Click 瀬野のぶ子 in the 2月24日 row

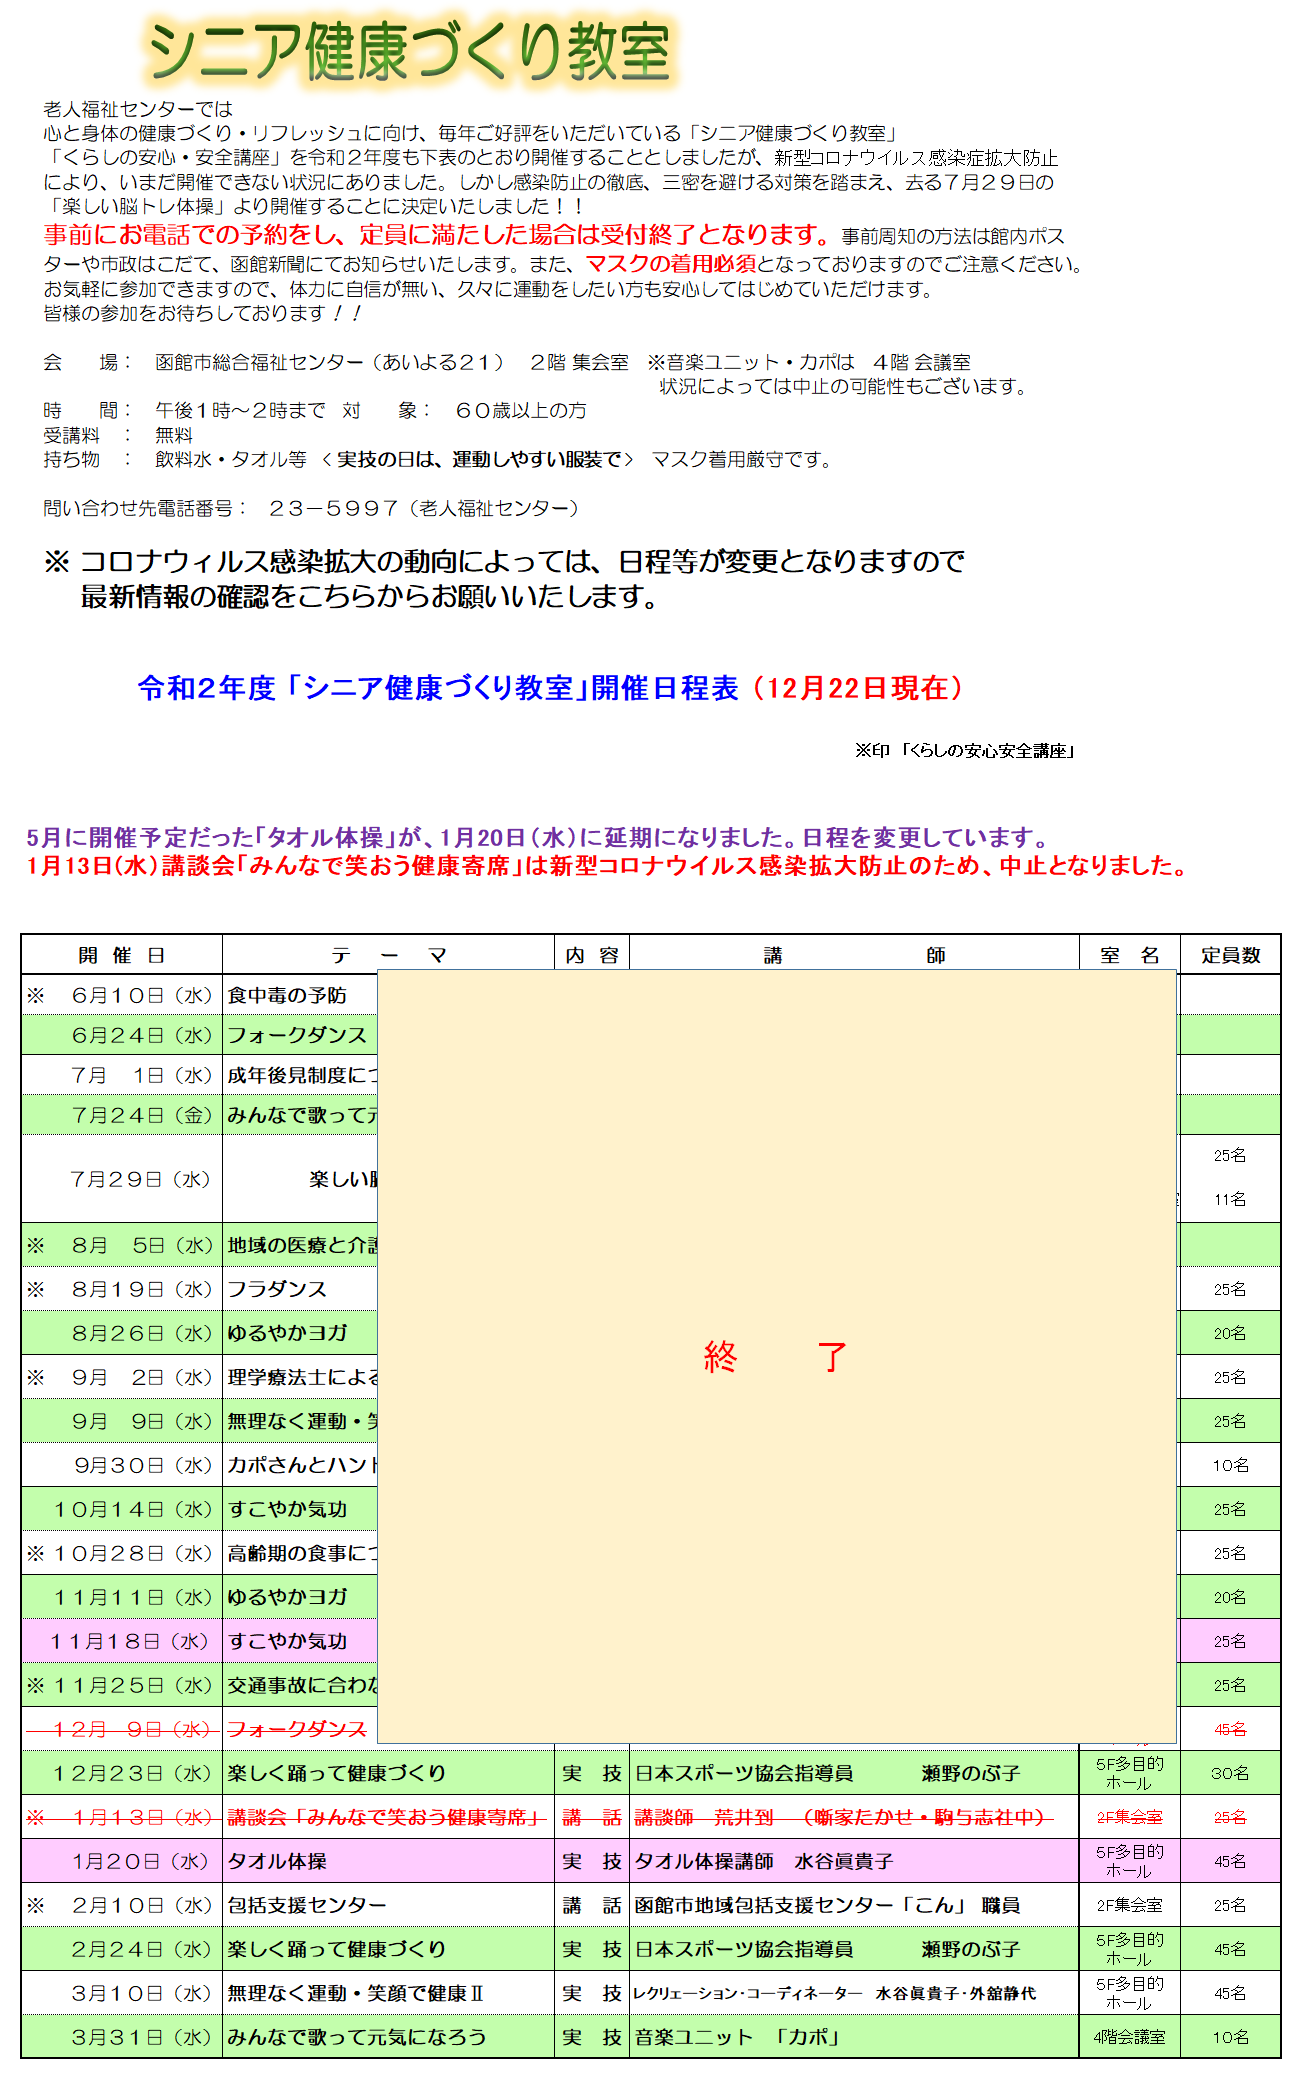coord(971,1950)
